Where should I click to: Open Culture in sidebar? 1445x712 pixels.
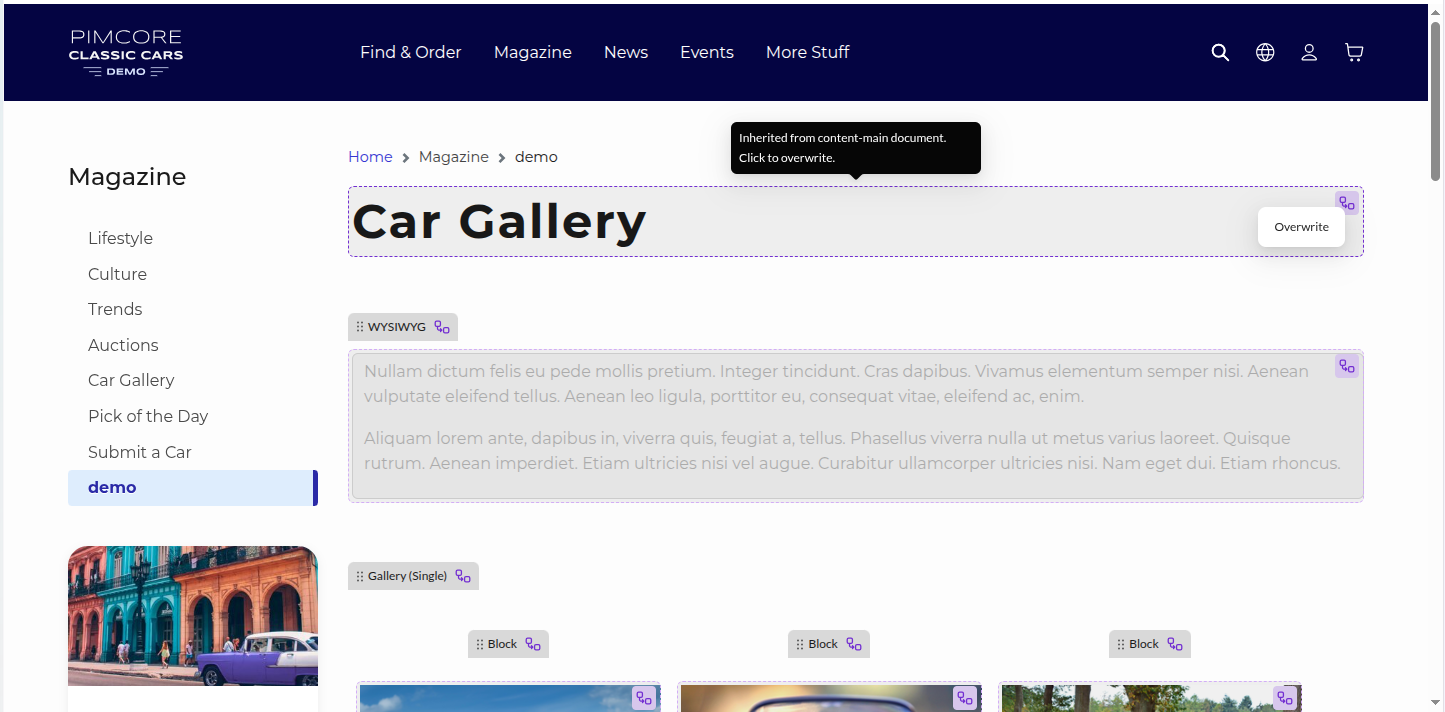(x=117, y=274)
